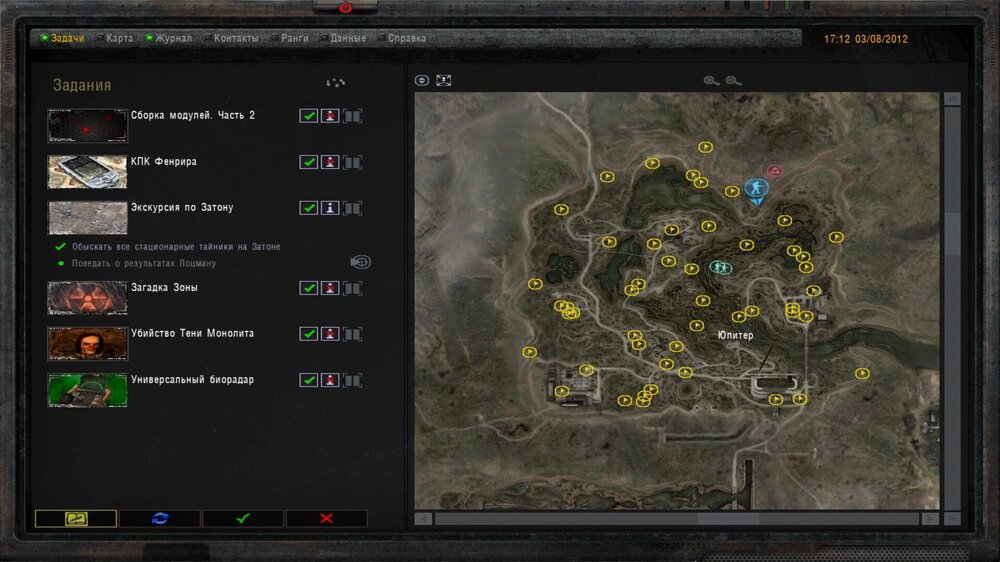Click the task title Универсальный биорадар
Screen dimensions: 1000x562
tap(193, 380)
